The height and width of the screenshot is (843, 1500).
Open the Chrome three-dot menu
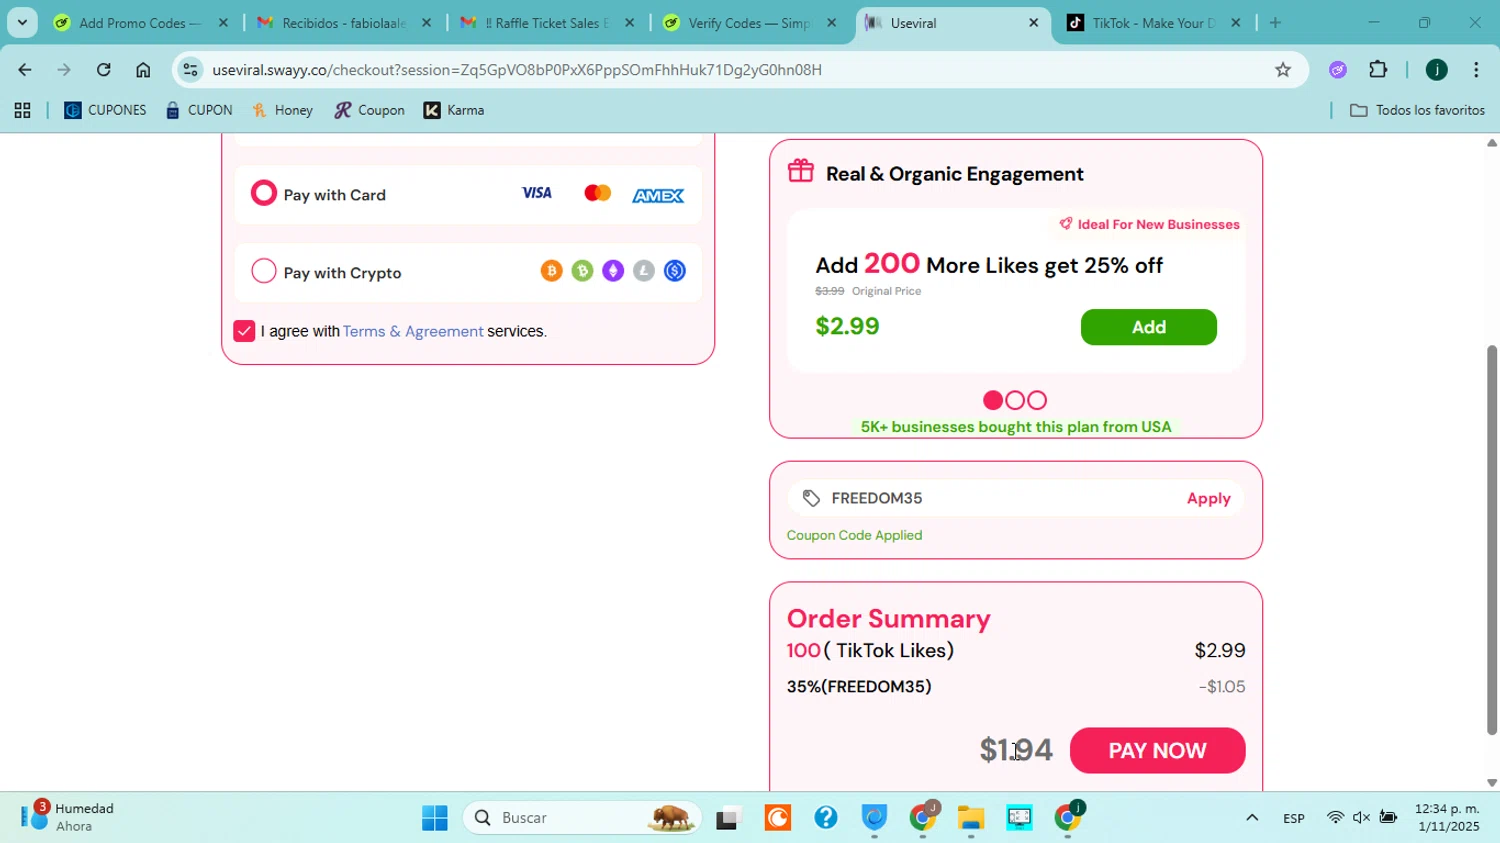pos(1476,69)
